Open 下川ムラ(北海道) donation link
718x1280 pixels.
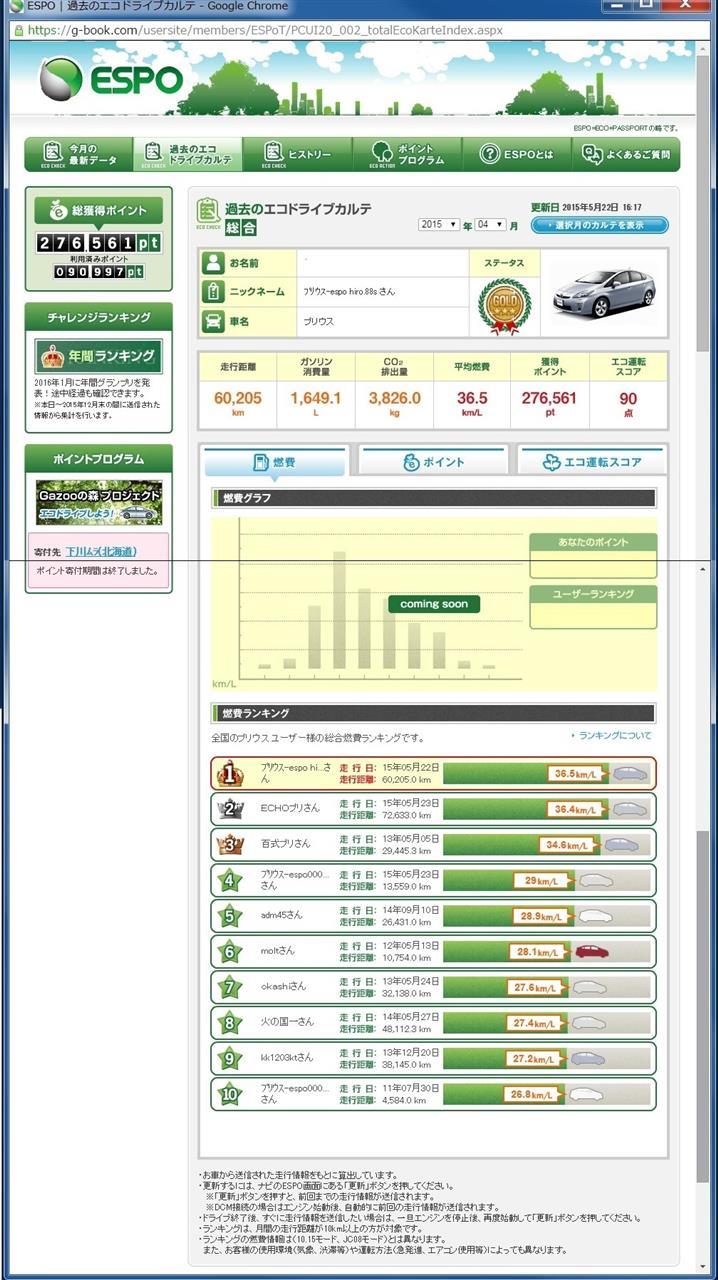coord(101,551)
